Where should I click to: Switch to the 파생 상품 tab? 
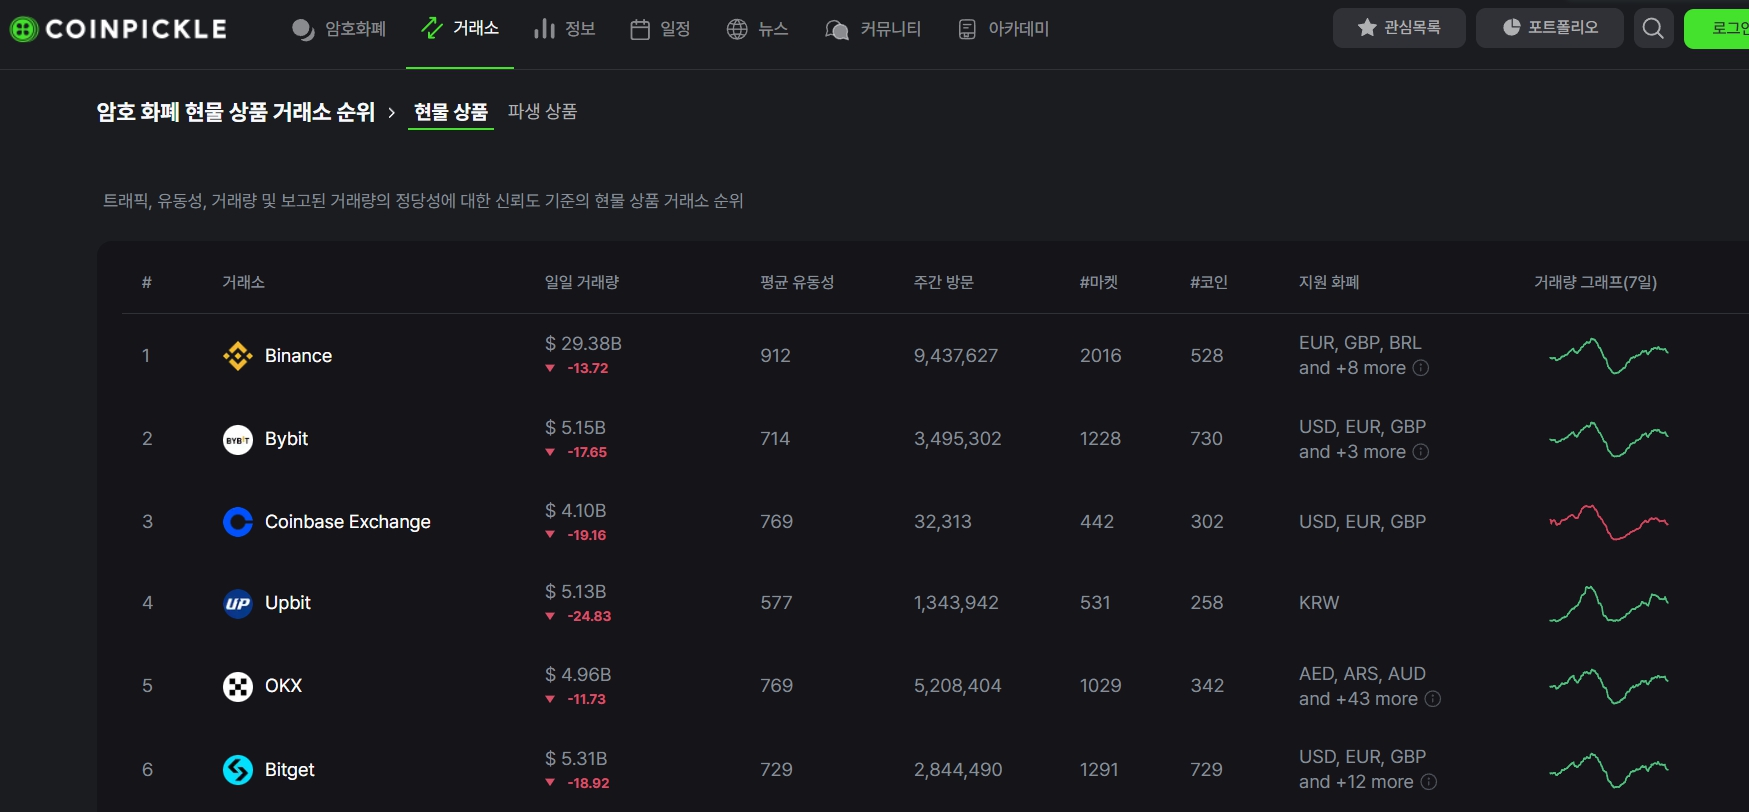coord(542,111)
